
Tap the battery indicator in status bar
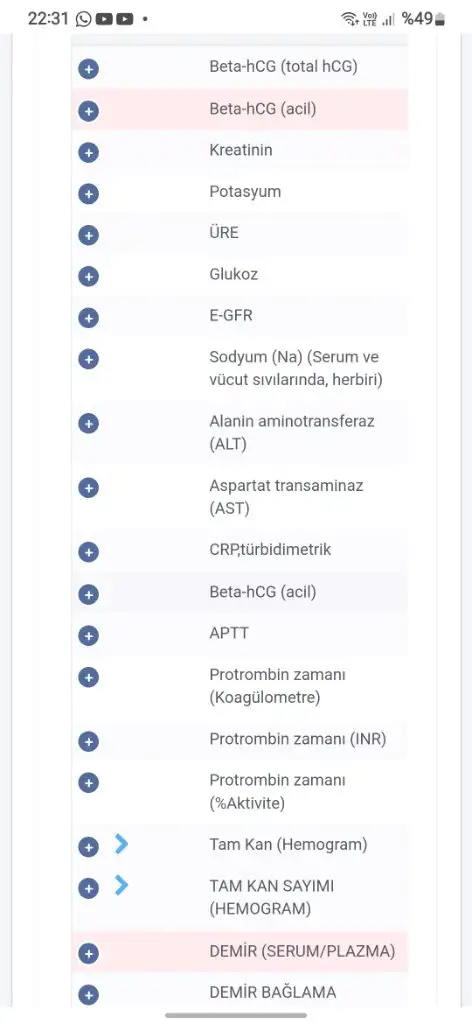click(x=441, y=19)
